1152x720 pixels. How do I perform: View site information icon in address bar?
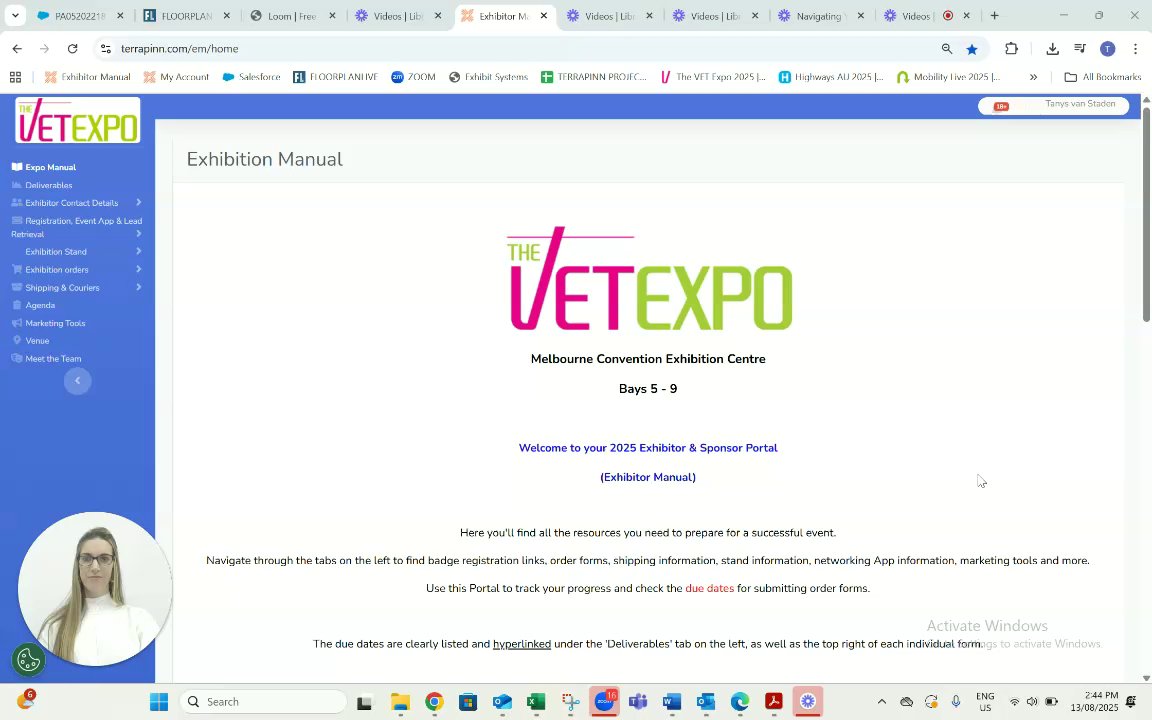[x=106, y=48]
